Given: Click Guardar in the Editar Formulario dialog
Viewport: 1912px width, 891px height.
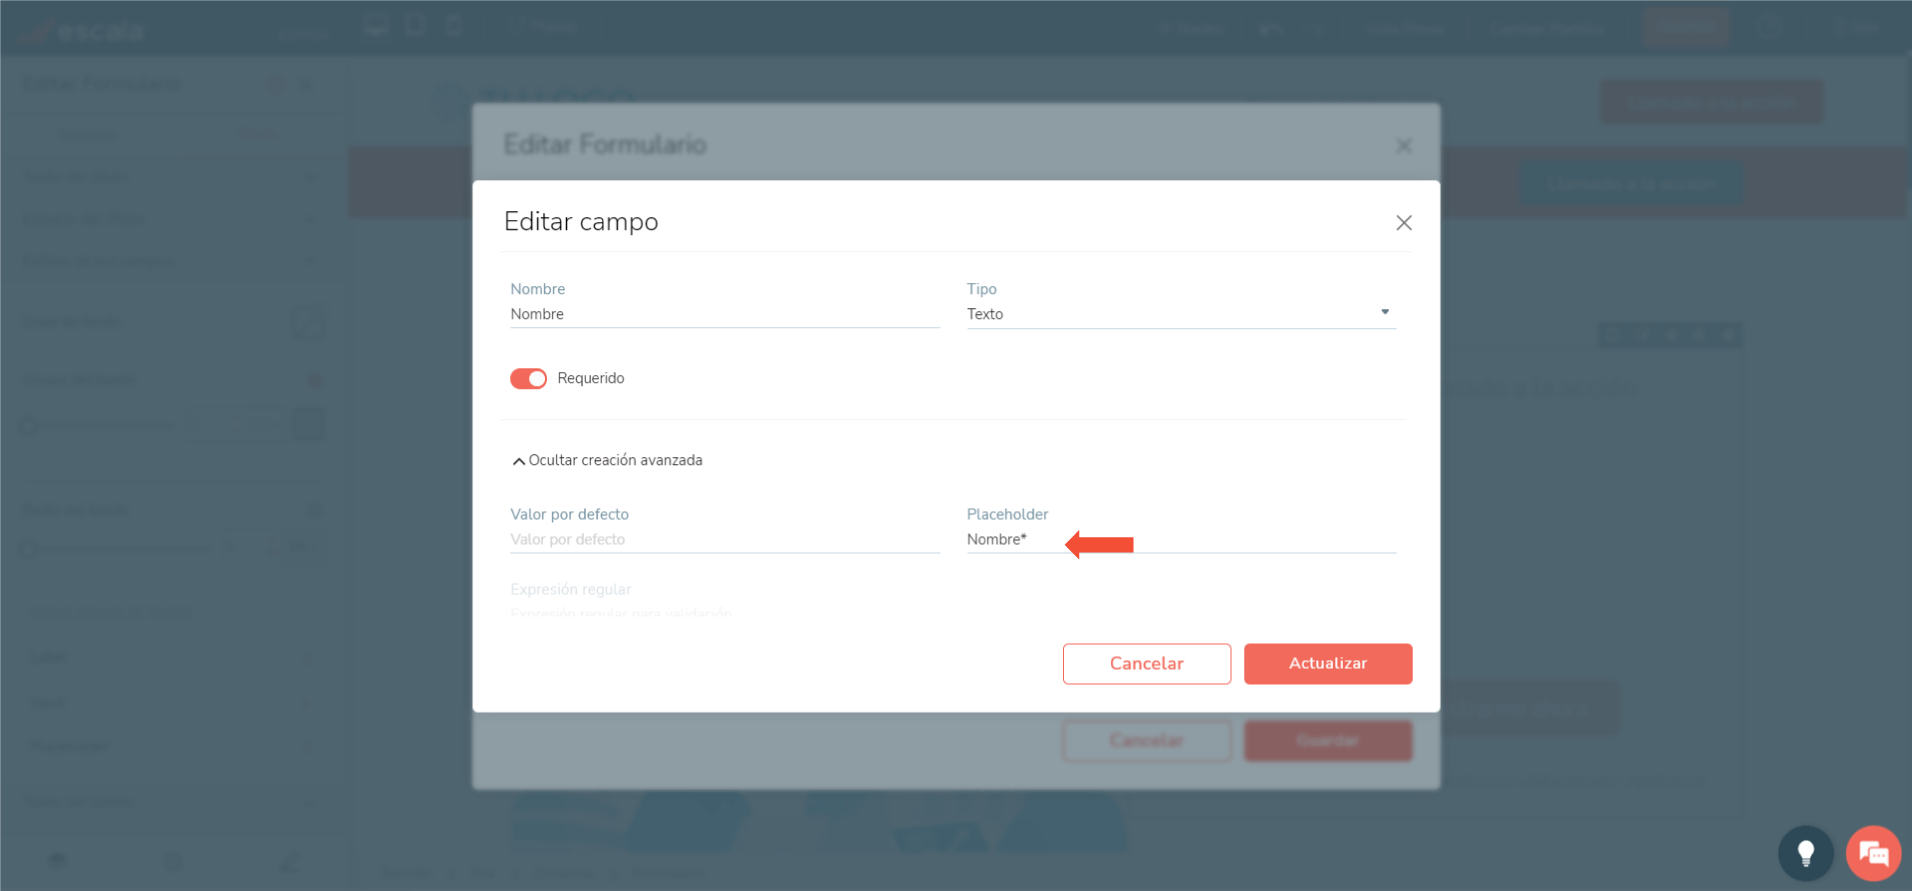Looking at the screenshot, I should (1328, 741).
